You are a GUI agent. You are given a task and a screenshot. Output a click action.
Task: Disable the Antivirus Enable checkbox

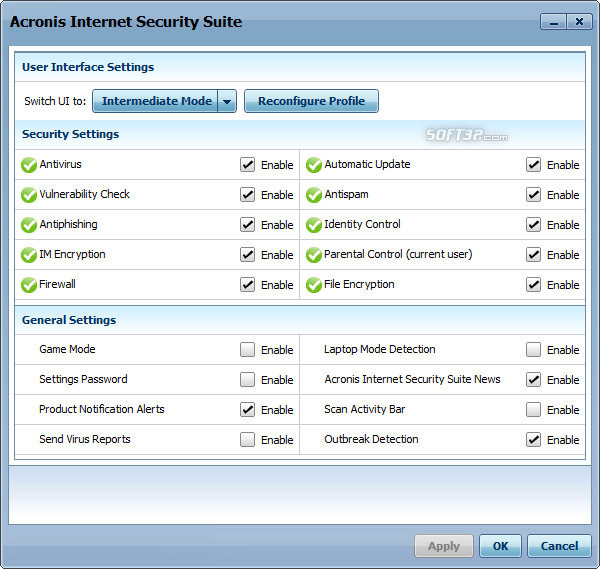click(248, 165)
